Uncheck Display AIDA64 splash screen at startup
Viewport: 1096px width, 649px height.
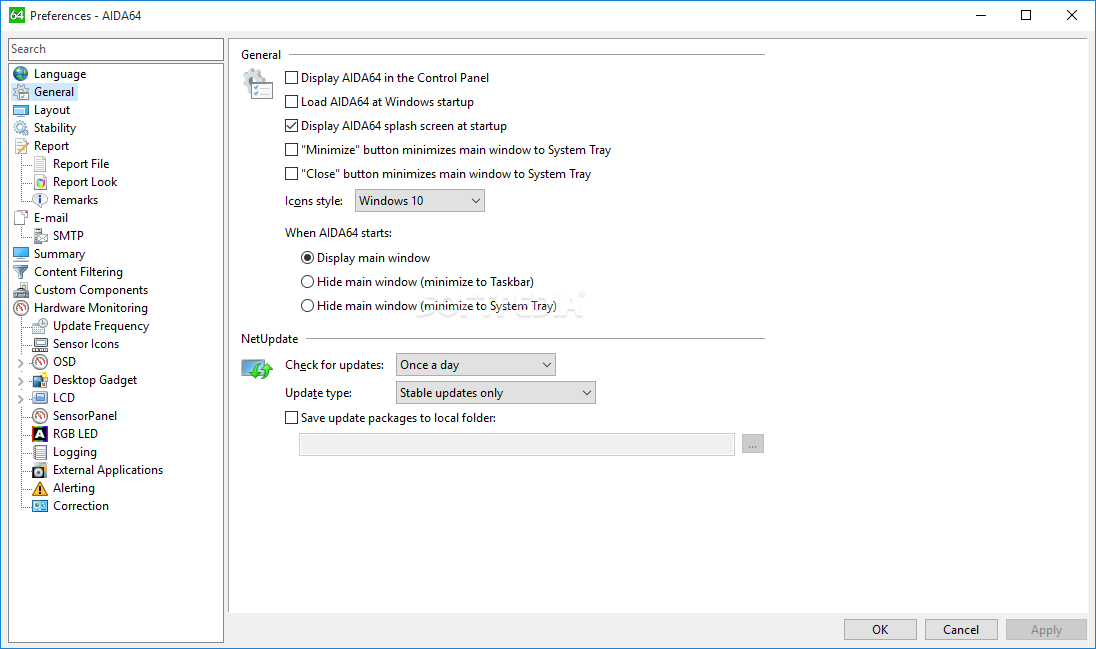(291, 126)
